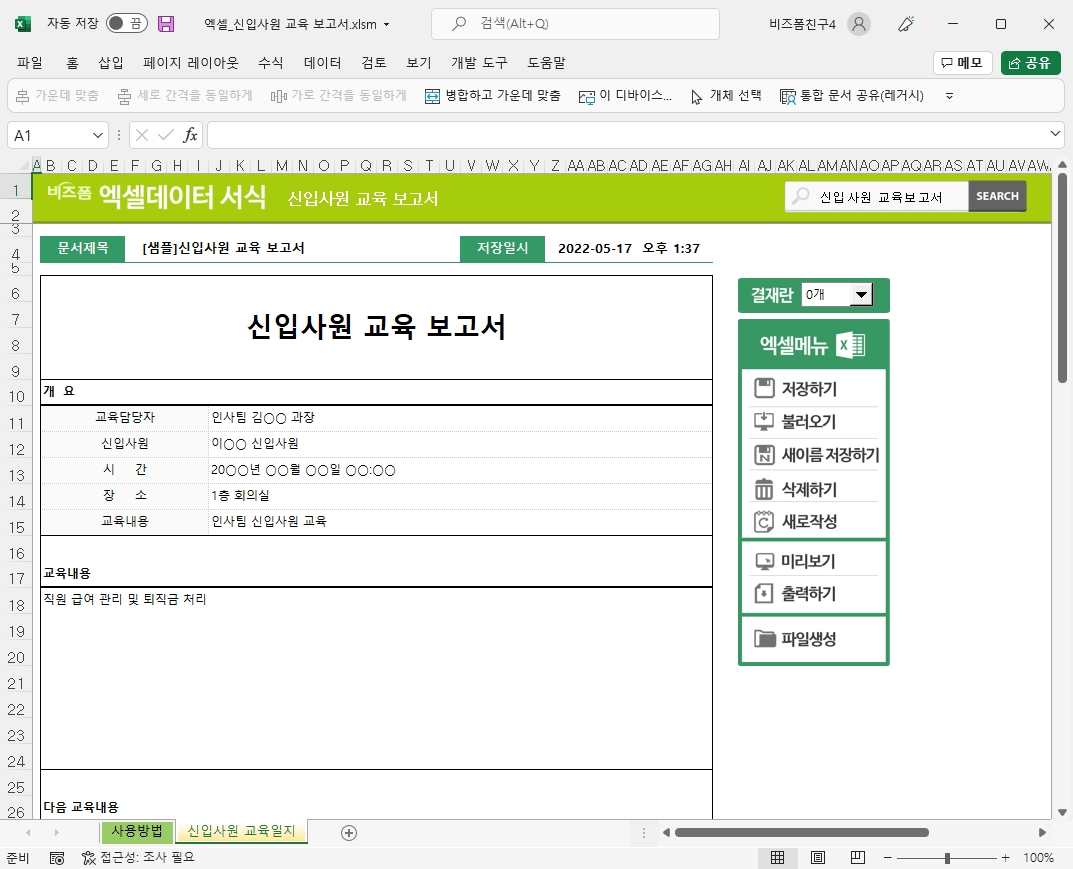Expand the formula bar chevron
The height and width of the screenshot is (869, 1073).
[x=1055, y=134]
